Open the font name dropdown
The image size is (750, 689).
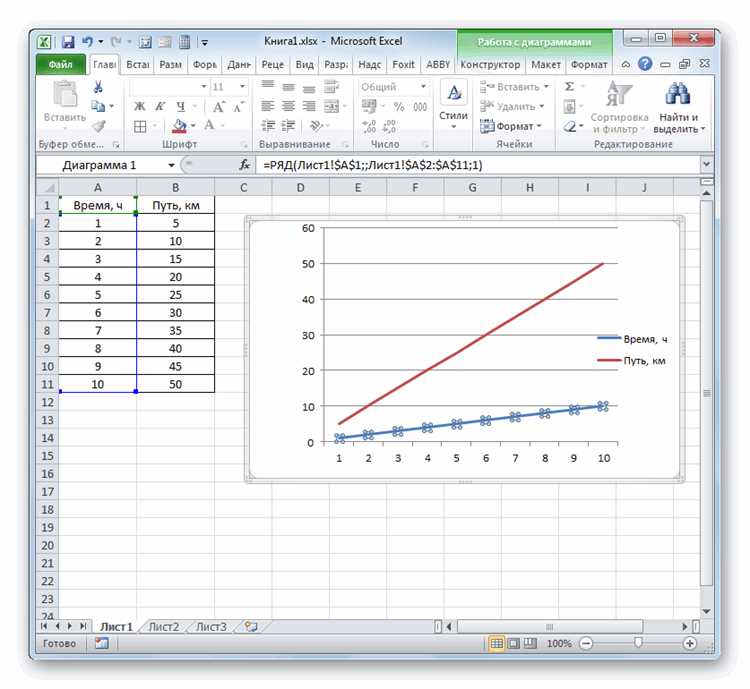[x=204, y=87]
